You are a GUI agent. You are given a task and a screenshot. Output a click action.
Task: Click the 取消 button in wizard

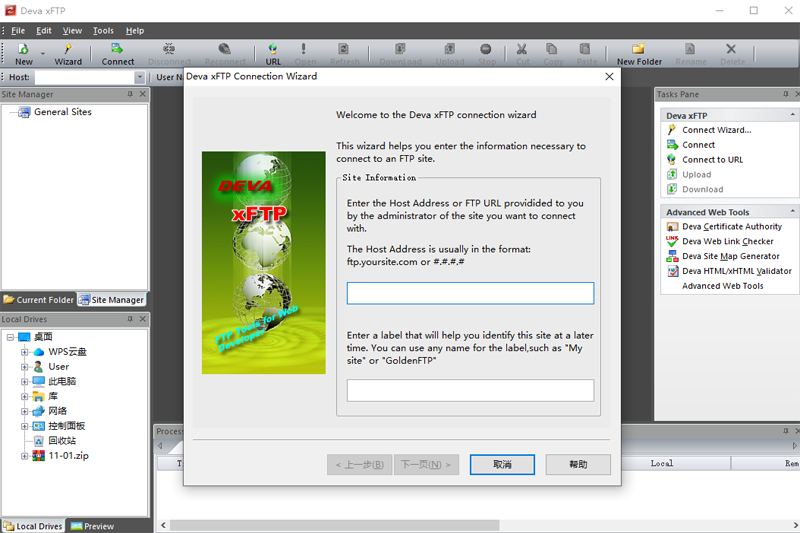tap(502, 465)
